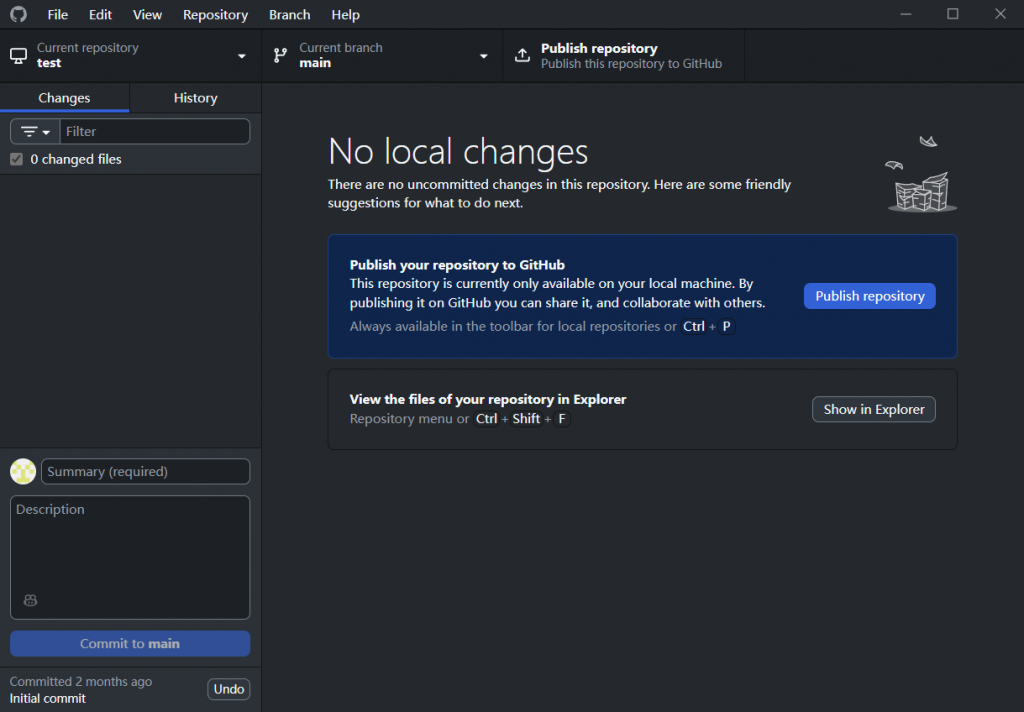Click the No local changes heading
The width and height of the screenshot is (1024, 712).
tap(458, 152)
